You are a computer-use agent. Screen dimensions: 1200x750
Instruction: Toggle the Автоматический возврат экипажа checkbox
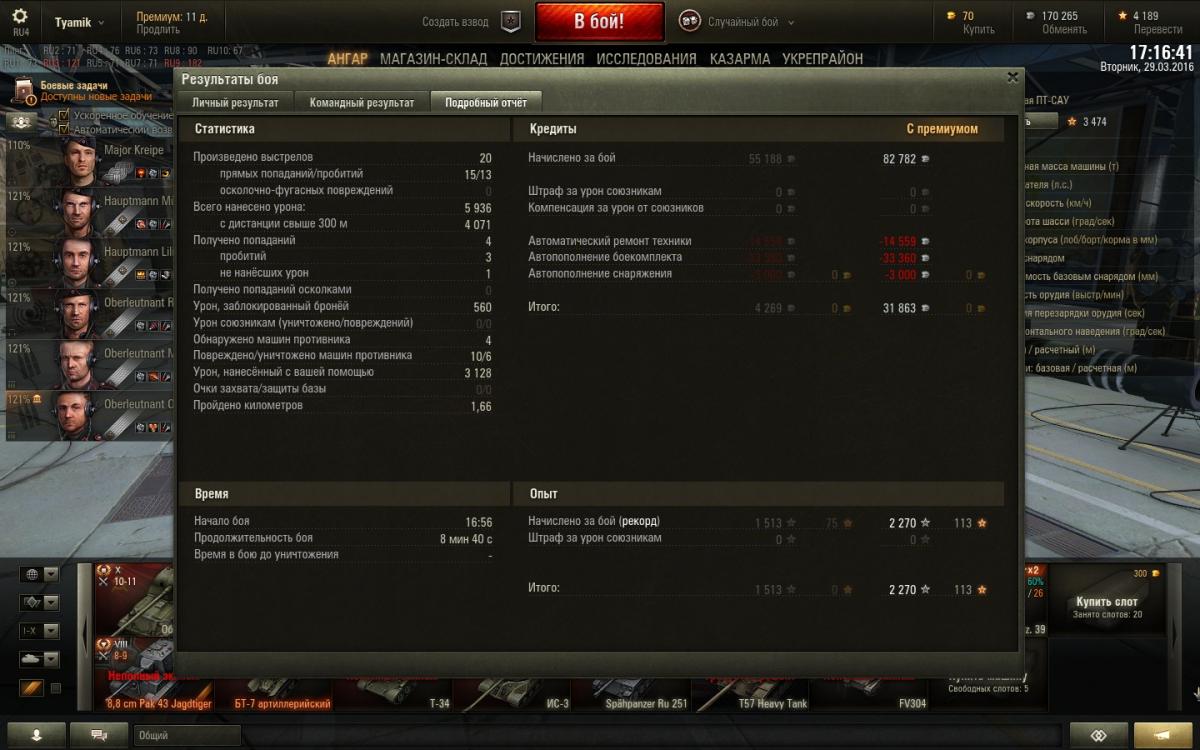coord(64,130)
